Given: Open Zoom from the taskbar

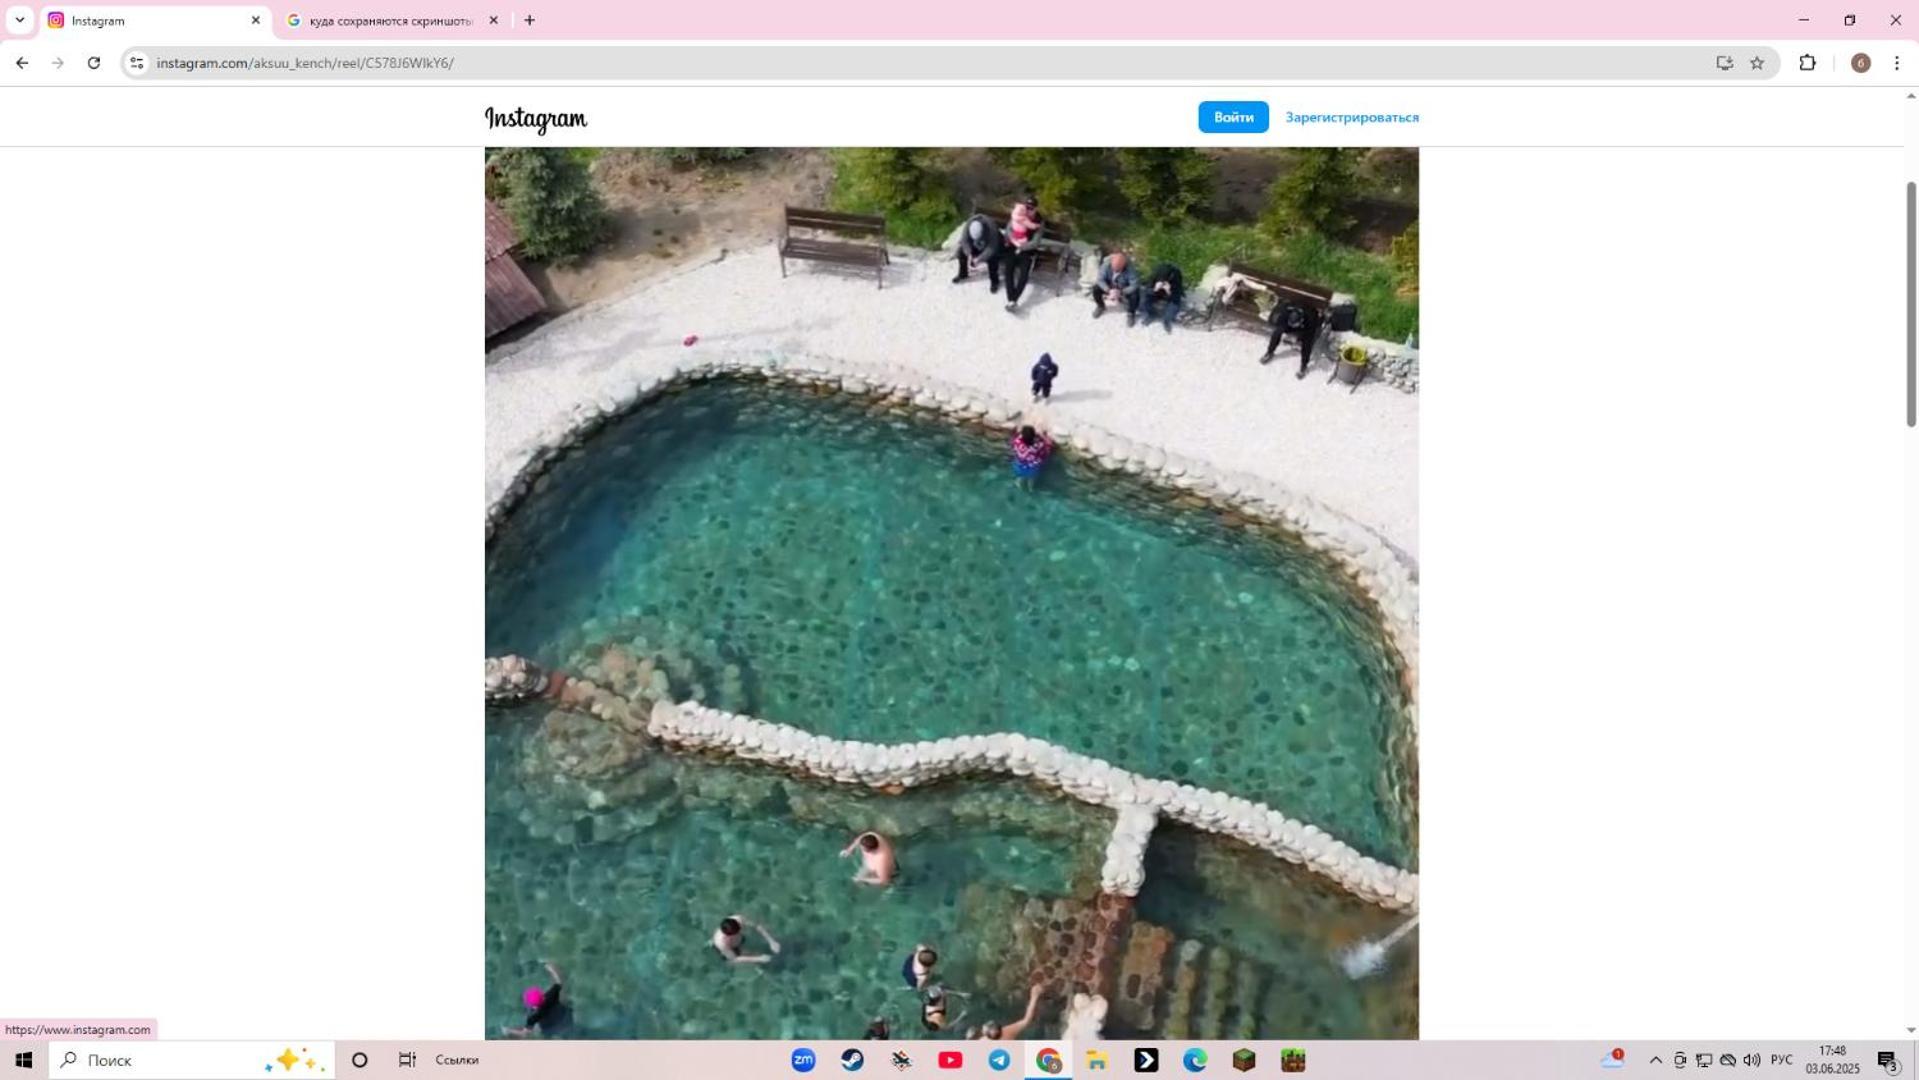Looking at the screenshot, I should (803, 1060).
